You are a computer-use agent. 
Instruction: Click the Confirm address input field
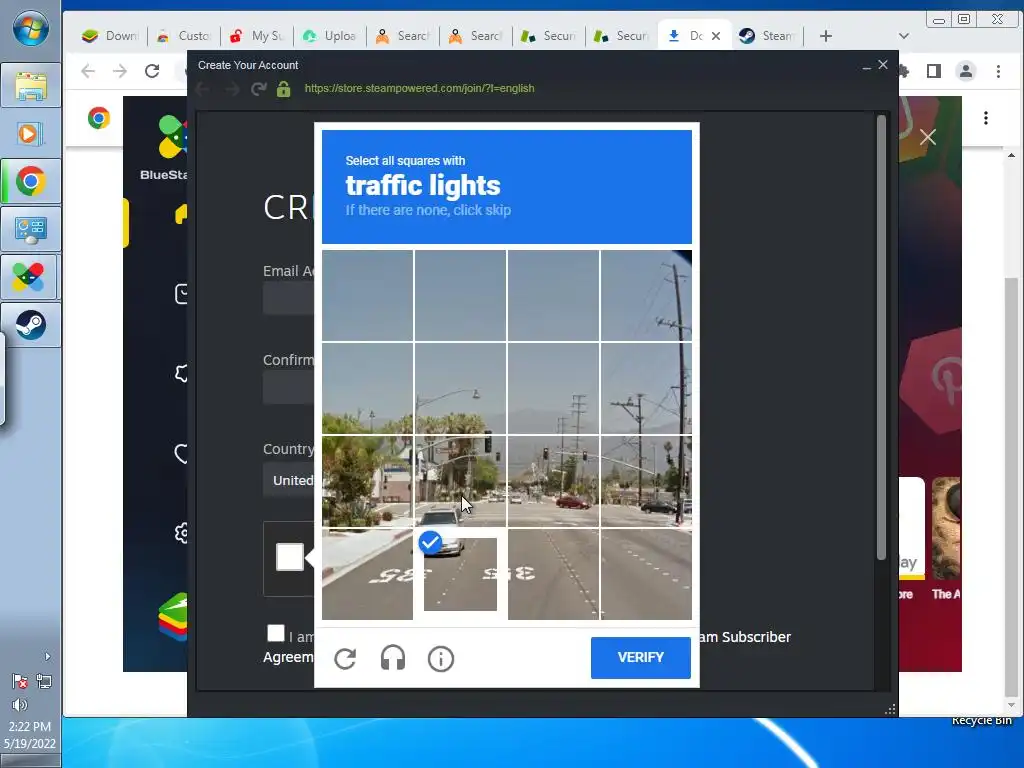[289, 388]
